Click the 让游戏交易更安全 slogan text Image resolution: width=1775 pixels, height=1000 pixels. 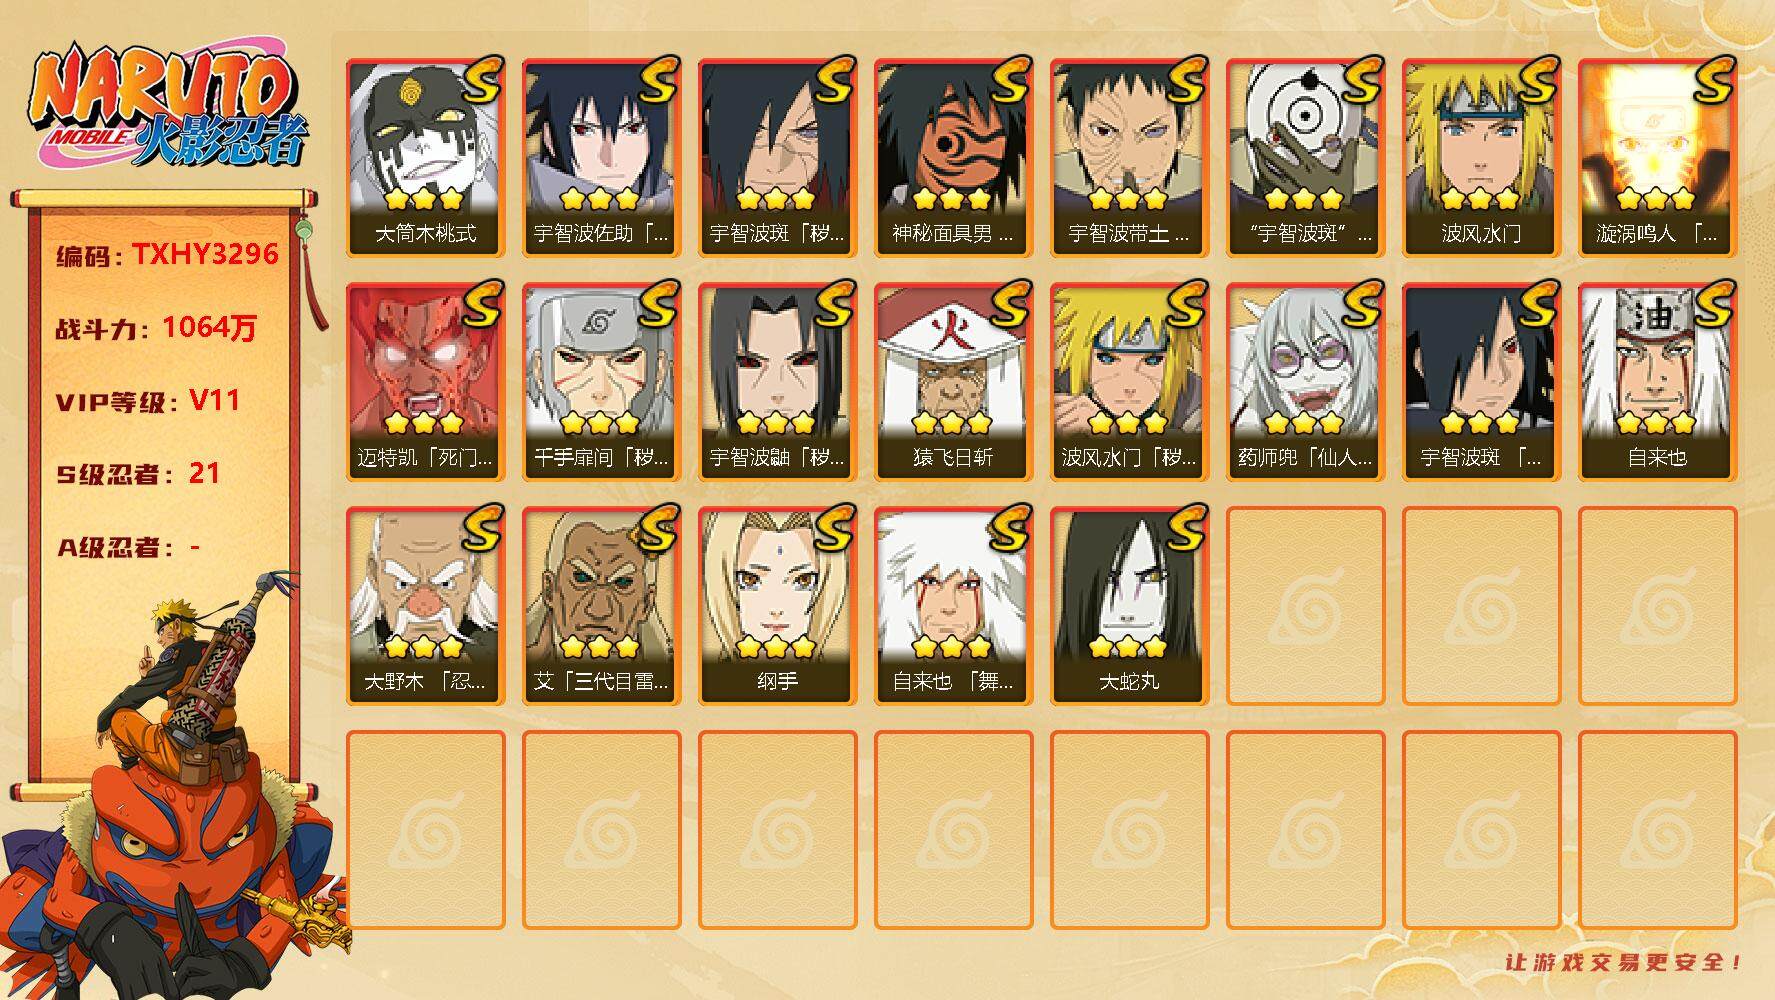tap(1625, 962)
